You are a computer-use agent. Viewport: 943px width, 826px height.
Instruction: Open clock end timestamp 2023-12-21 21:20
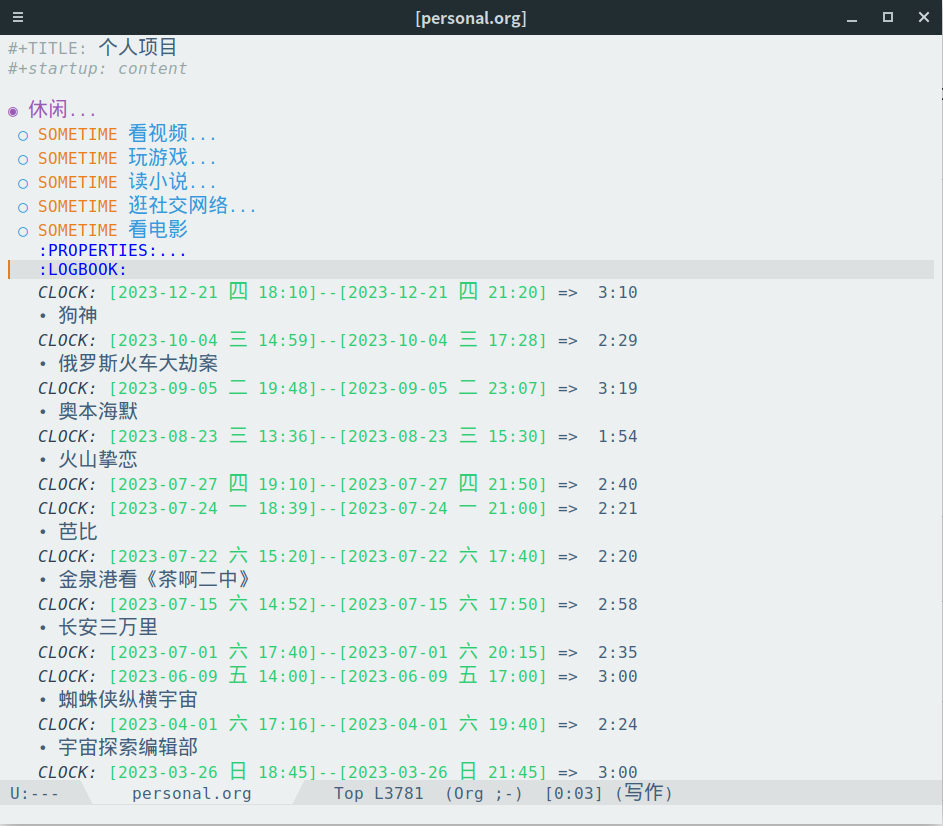pos(443,292)
